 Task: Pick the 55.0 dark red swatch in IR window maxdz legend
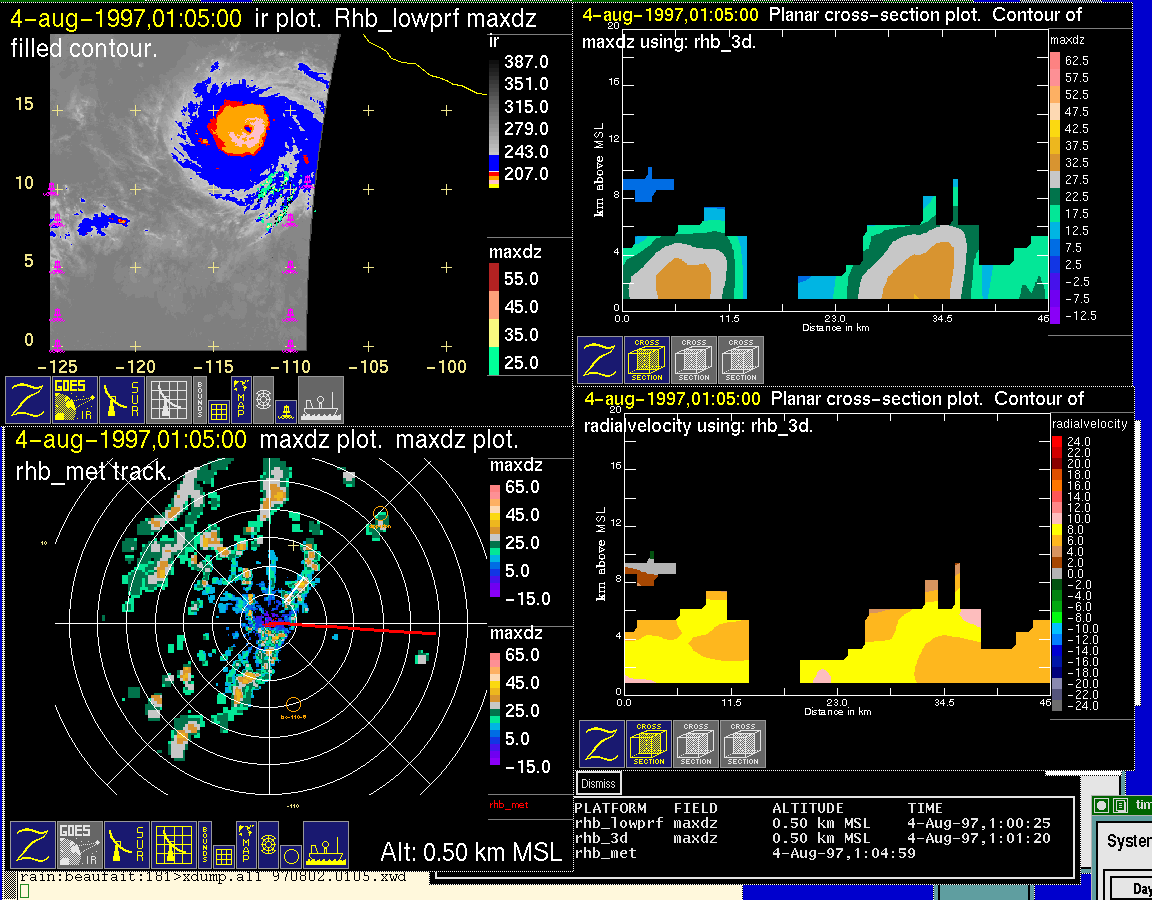pos(493,277)
